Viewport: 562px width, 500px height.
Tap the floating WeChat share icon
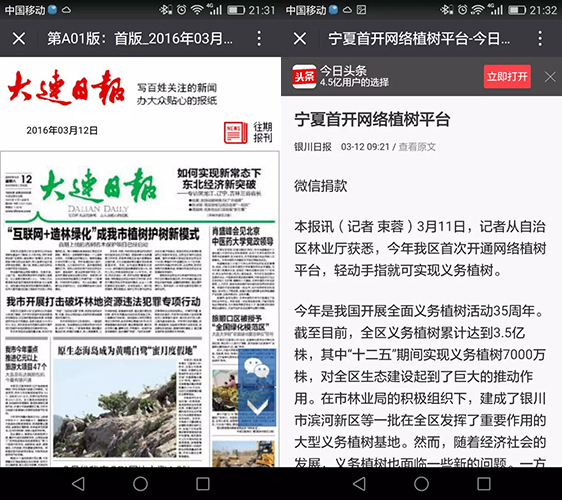point(257,368)
